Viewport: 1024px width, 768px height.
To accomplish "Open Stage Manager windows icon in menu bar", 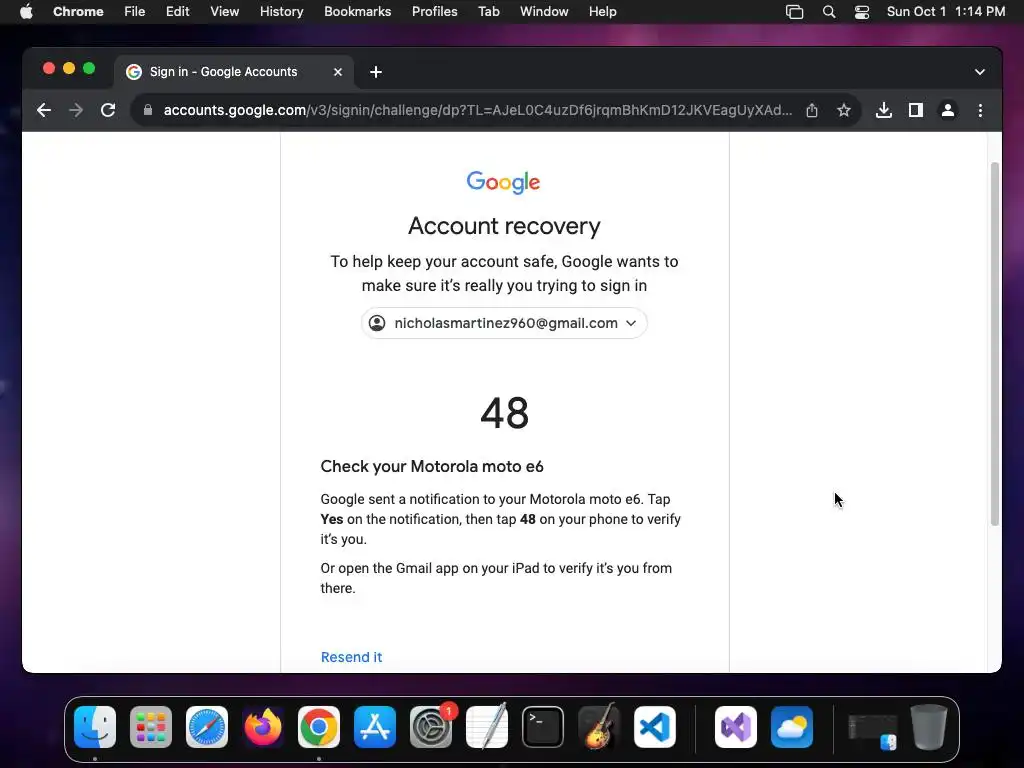I will click(x=794, y=12).
